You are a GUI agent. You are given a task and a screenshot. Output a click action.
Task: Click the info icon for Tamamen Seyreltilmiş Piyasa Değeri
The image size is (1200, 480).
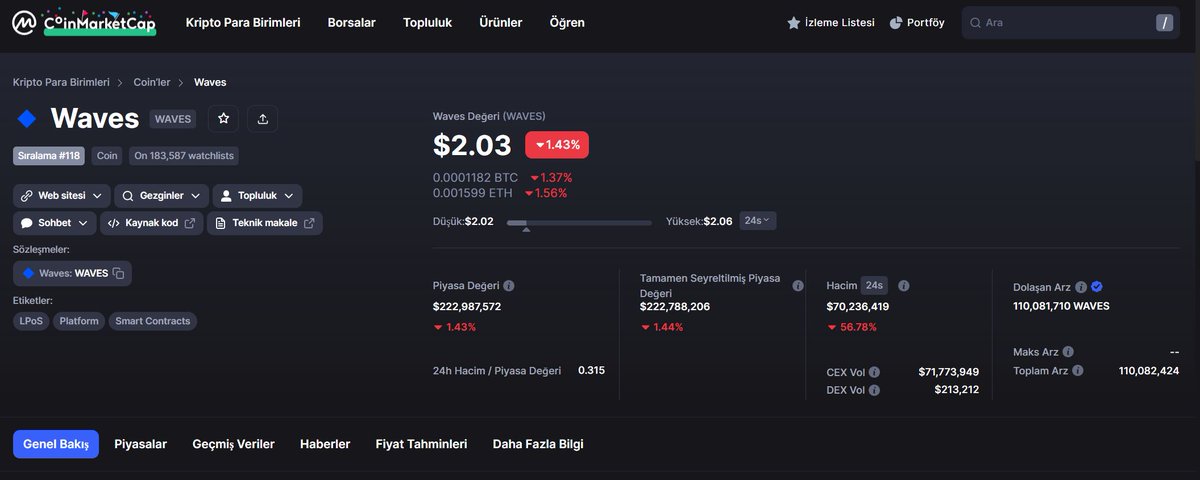[798, 286]
